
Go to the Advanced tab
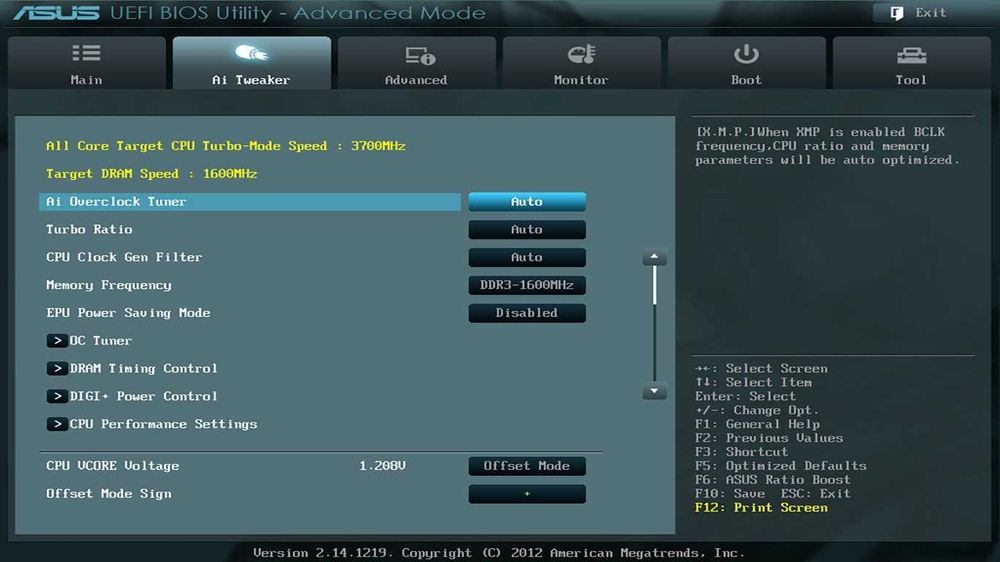point(416,63)
